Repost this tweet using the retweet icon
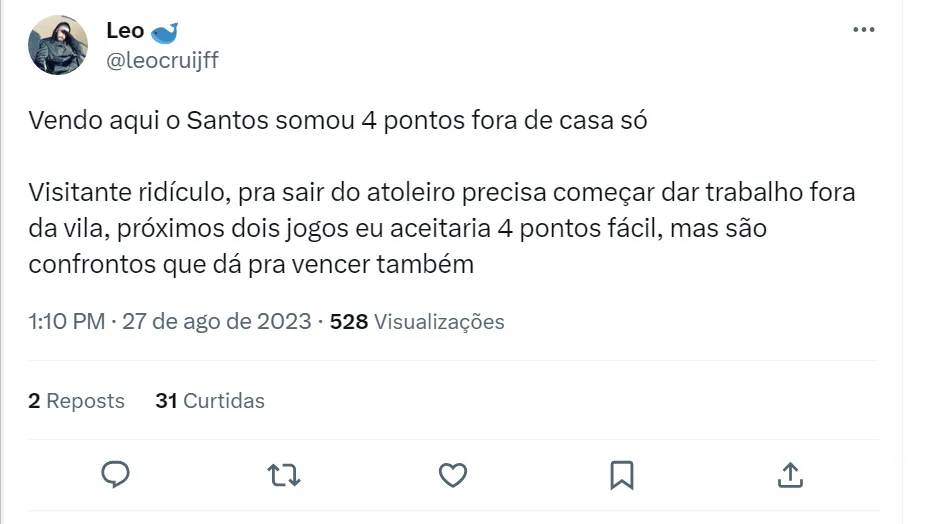Viewport: 928px width, 524px height. tap(285, 474)
